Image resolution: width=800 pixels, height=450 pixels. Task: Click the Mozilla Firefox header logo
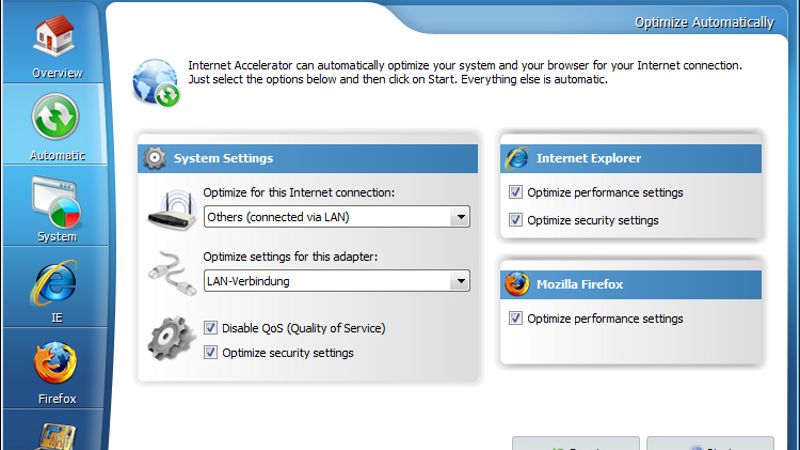click(x=517, y=284)
